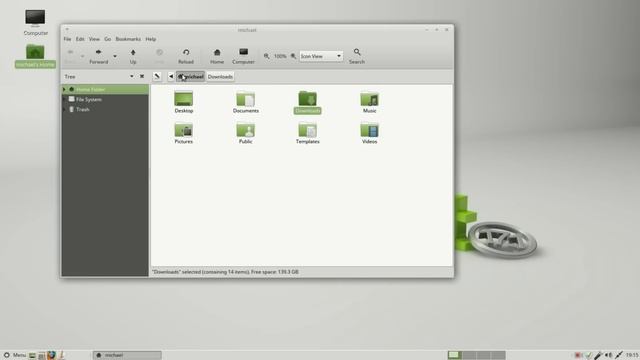Screen dimensions: 640x360
Task: Zoom out the icon view
Action: [267, 56]
